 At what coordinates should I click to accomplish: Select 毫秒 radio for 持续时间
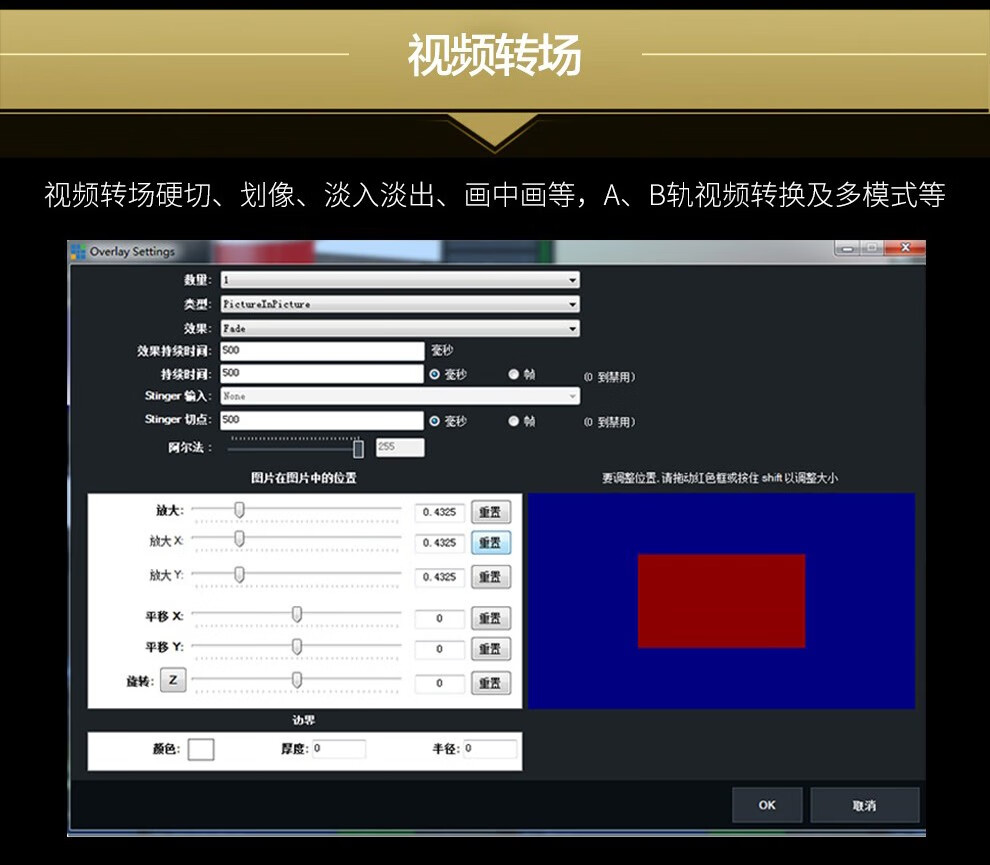[435, 374]
